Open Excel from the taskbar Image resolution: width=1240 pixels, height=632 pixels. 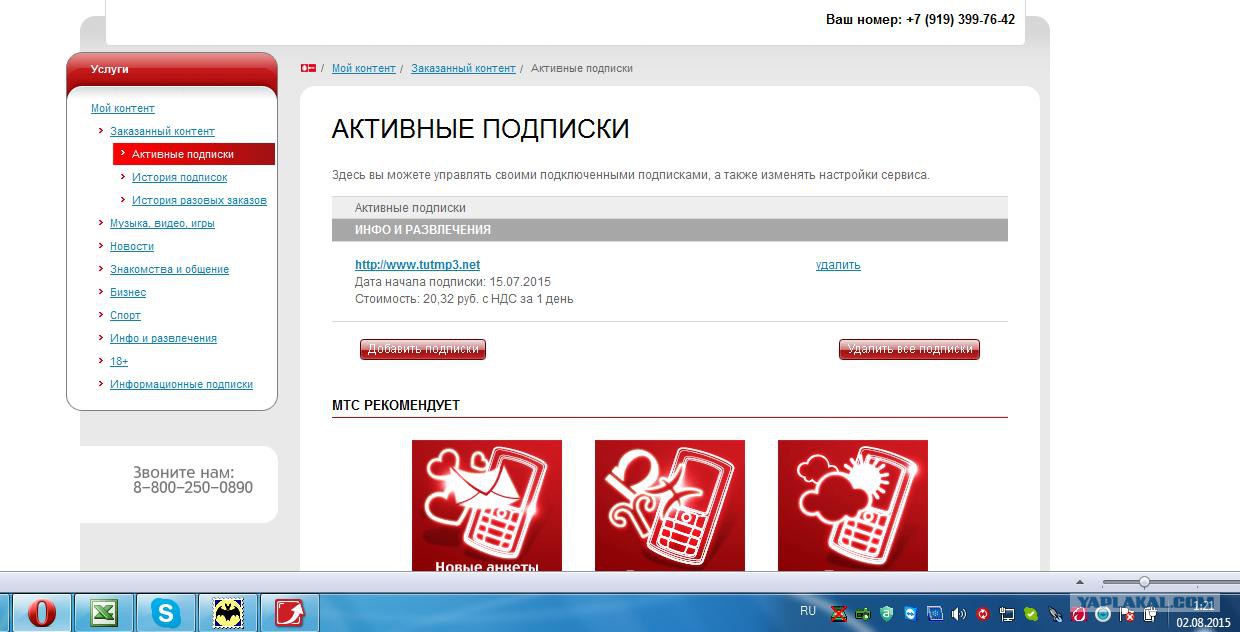tap(105, 612)
